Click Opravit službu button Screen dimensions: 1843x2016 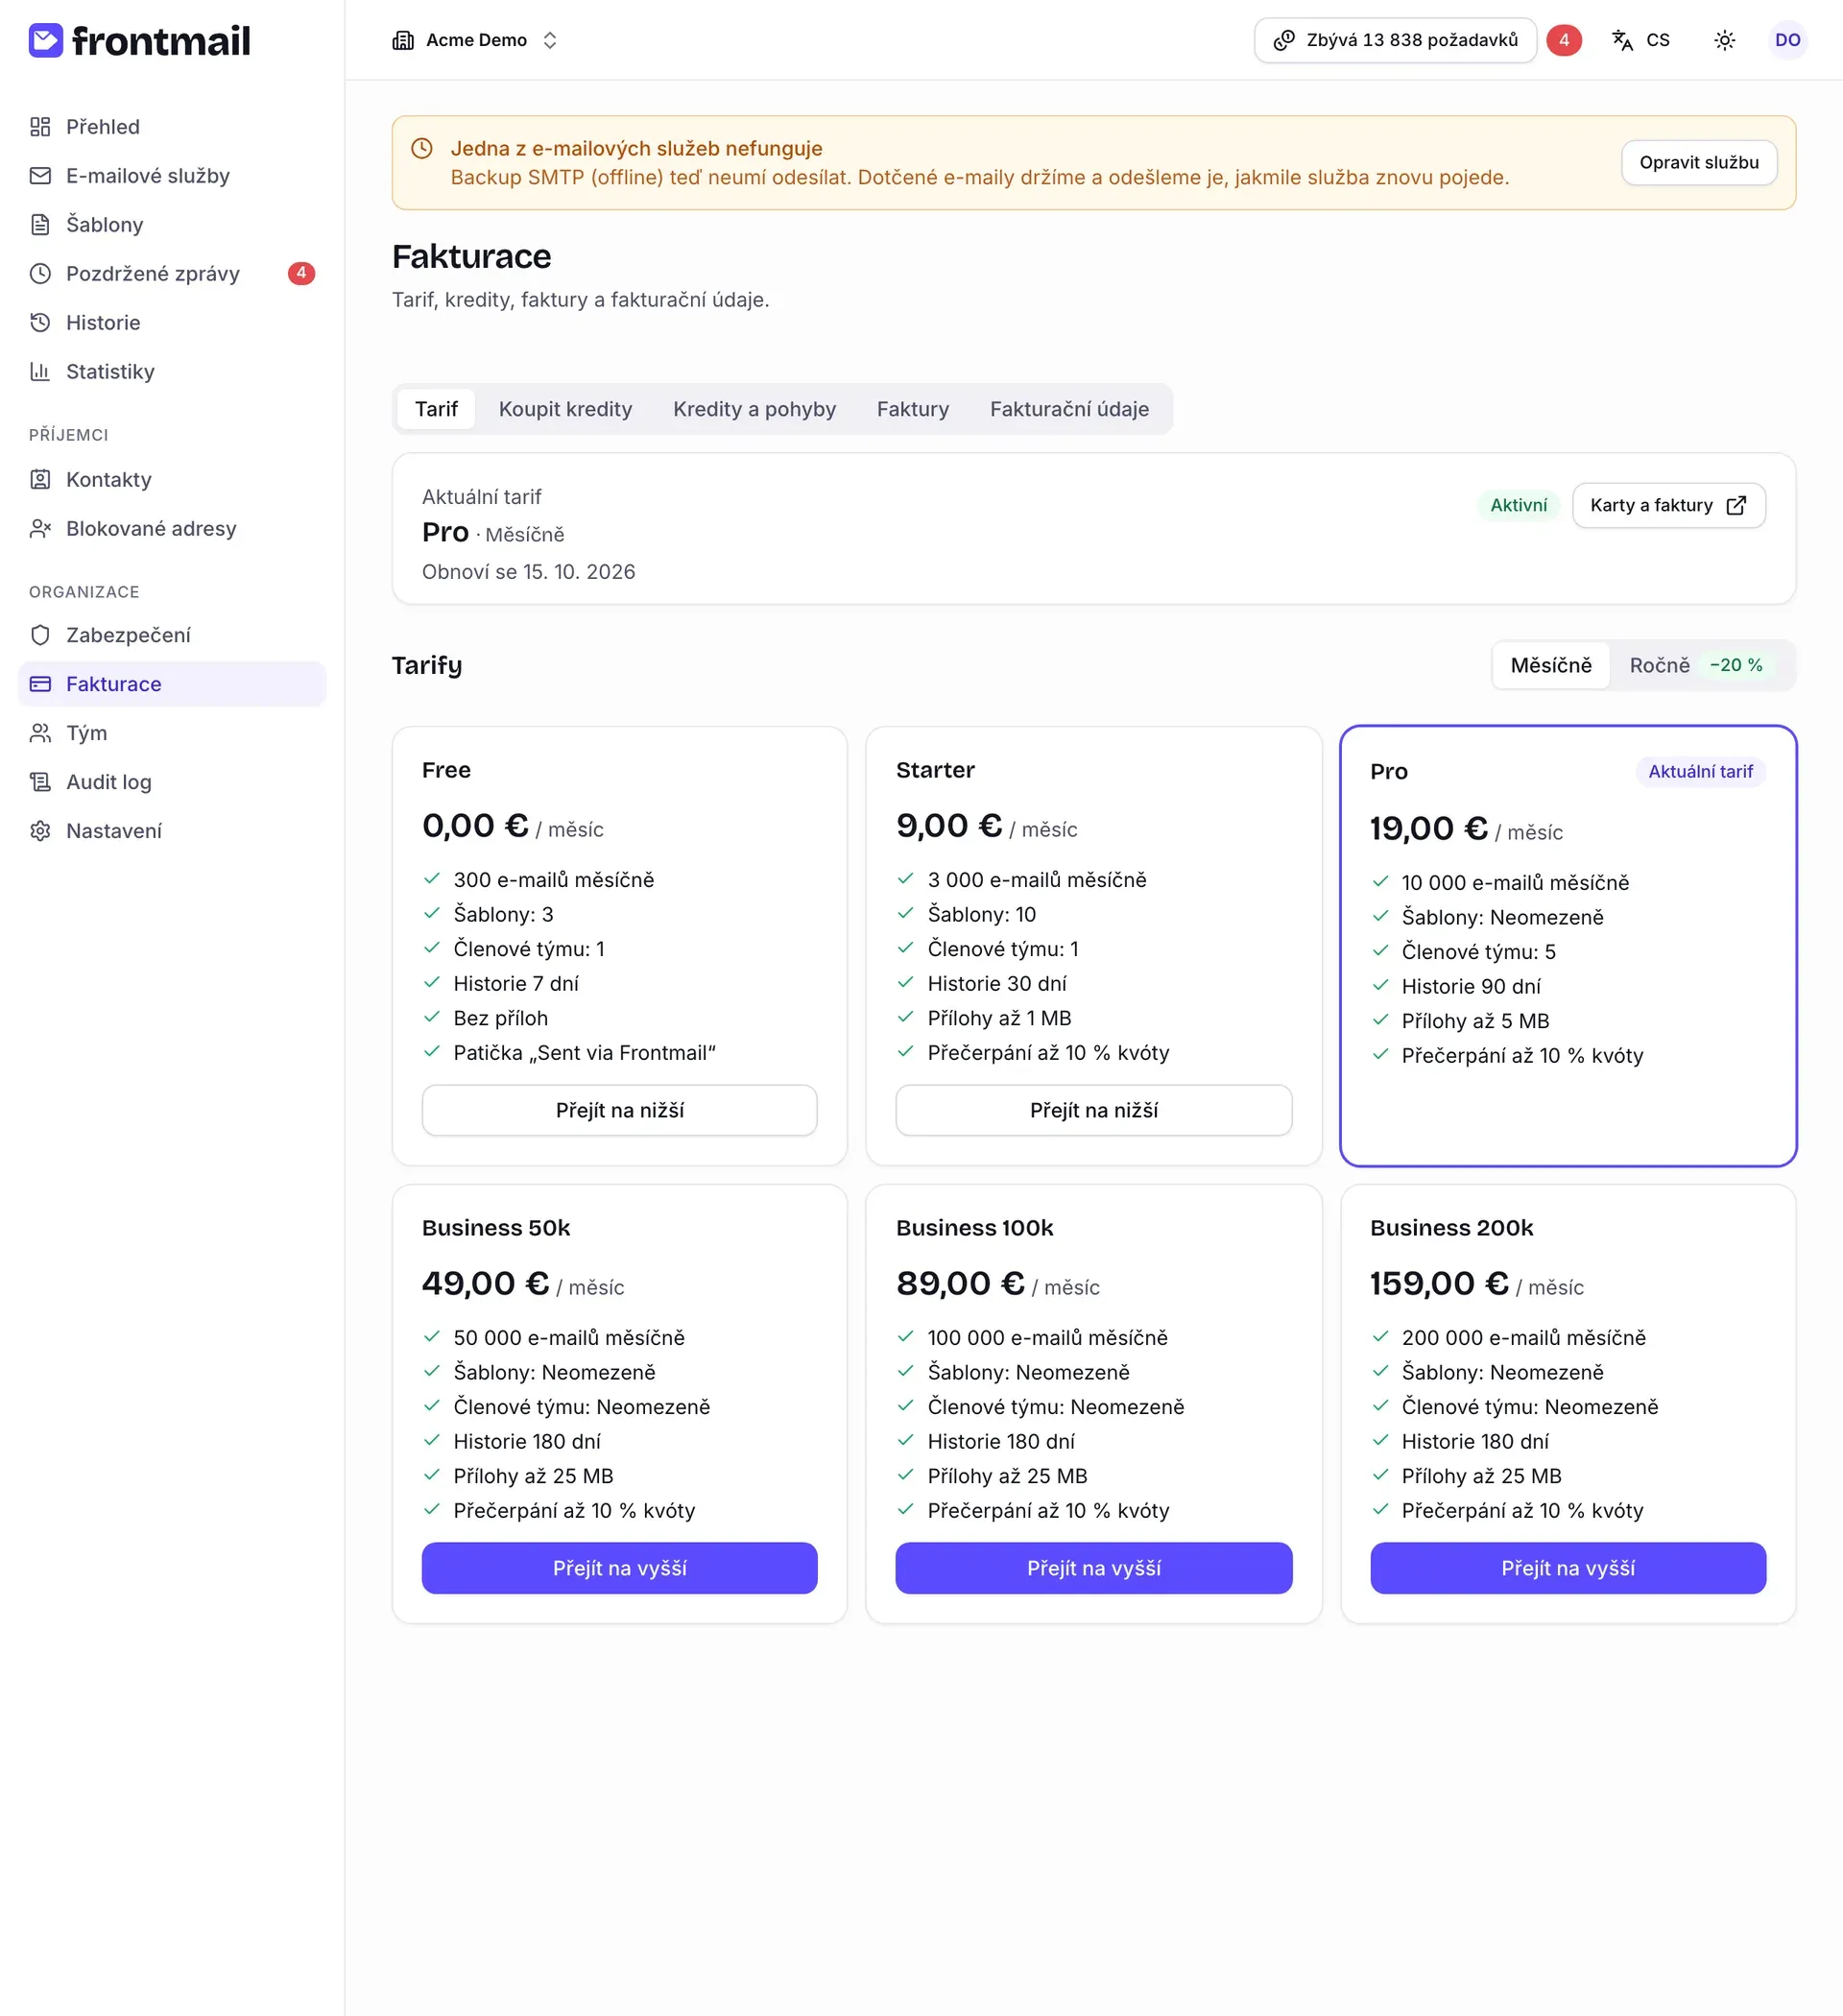click(x=1698, y=163)
